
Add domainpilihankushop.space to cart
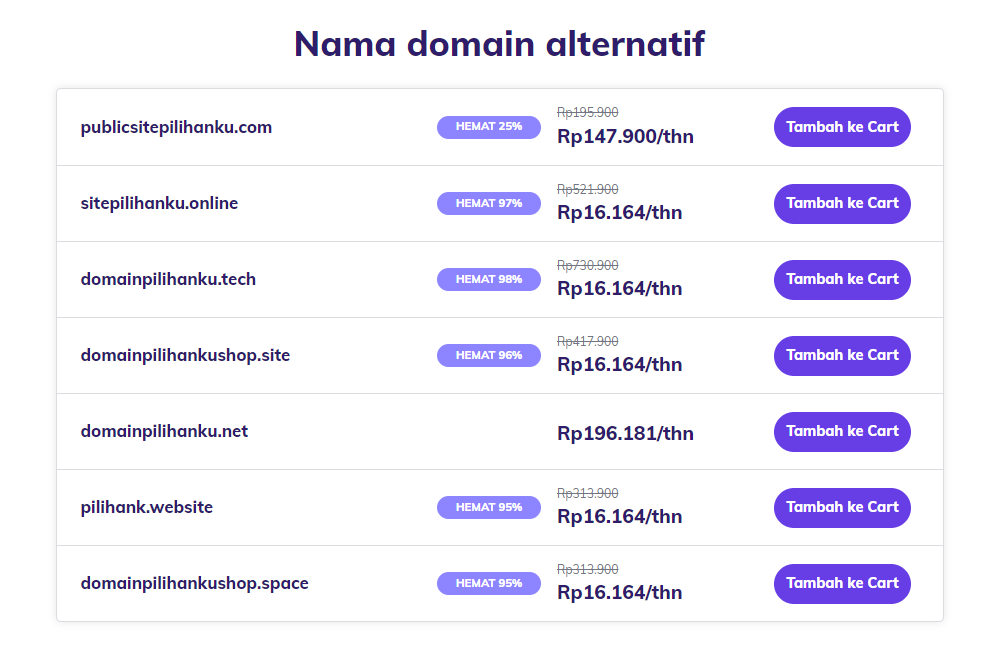coord(841,583)
